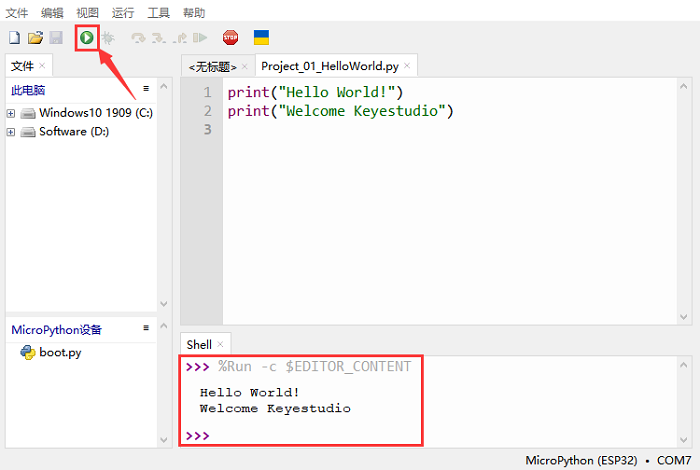The width and height of the screenshot is (700, 470).
Task: Click the Resume debugging icon
Action: [201, 38]
